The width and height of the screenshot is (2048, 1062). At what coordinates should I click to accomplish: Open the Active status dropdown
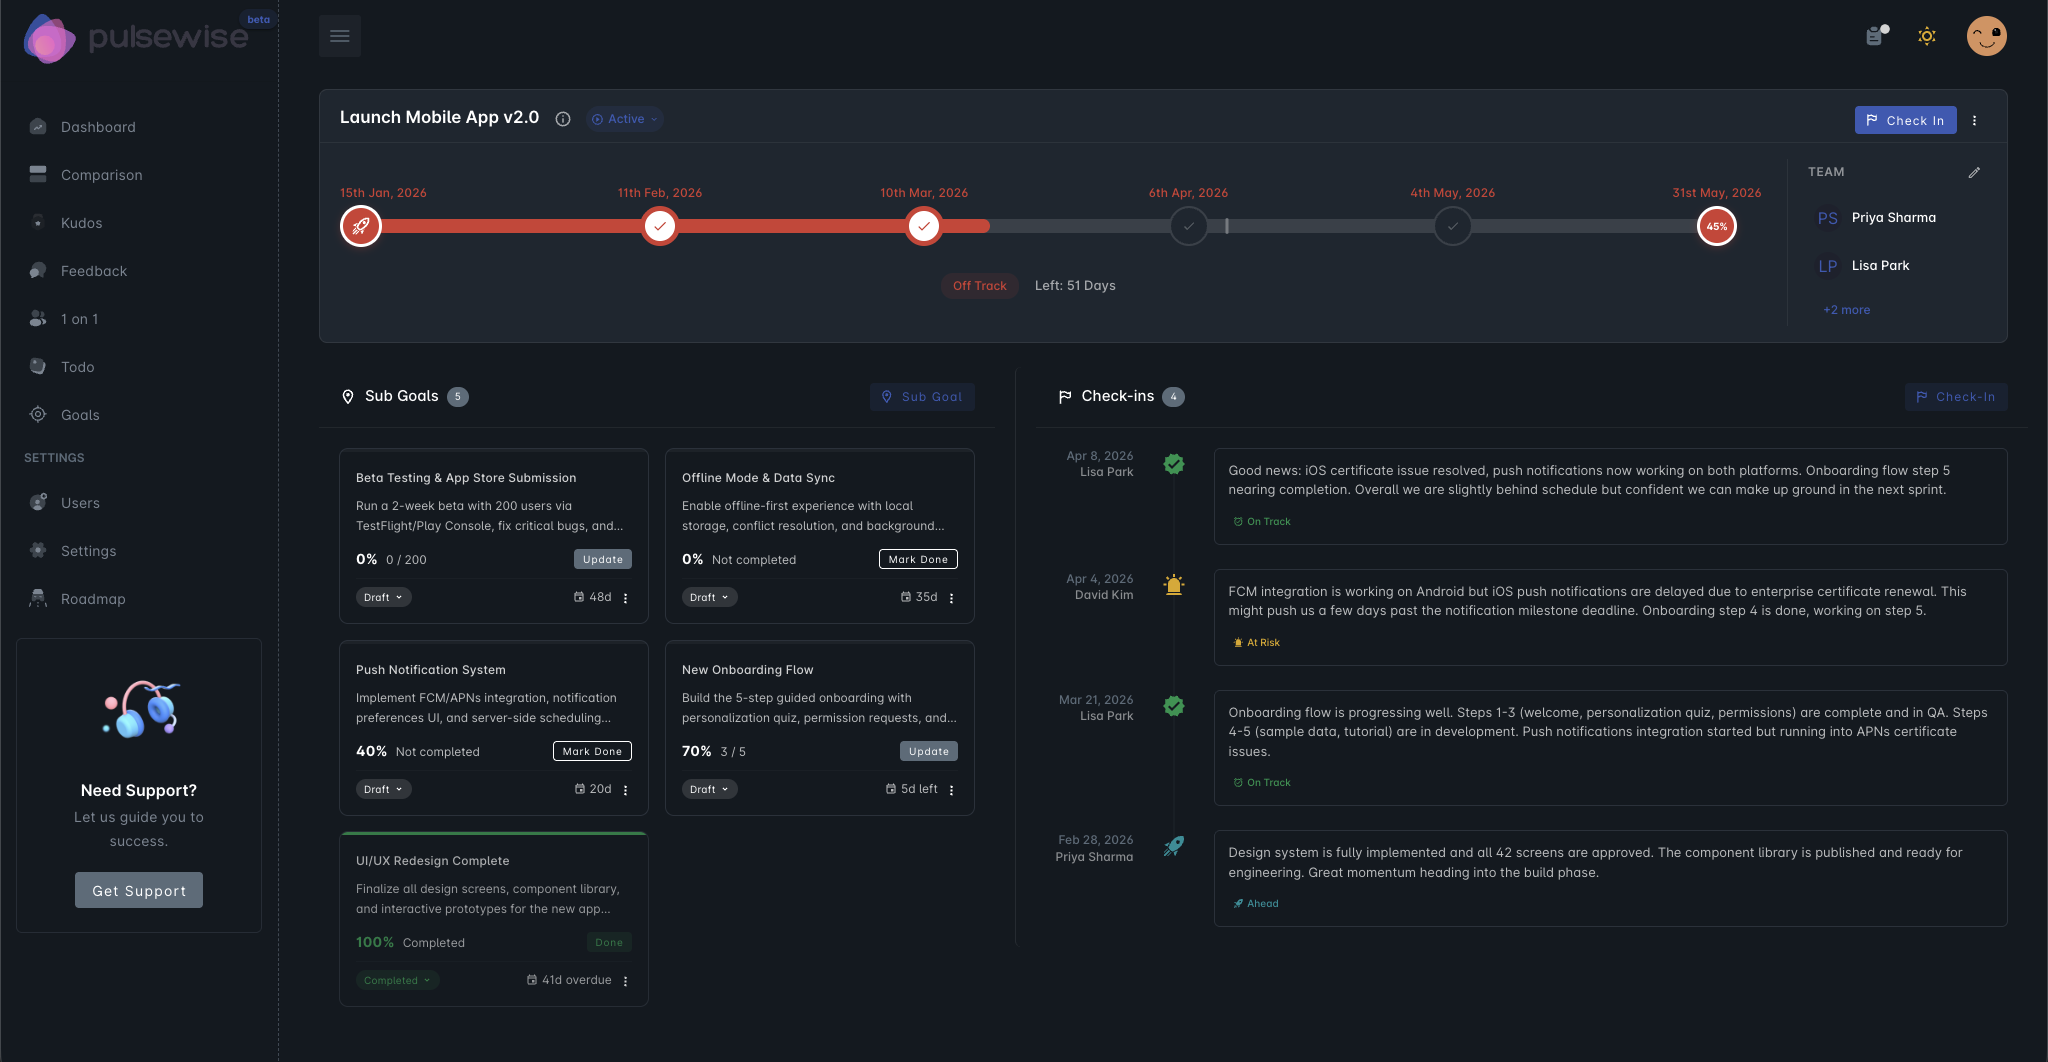[623, 119]
